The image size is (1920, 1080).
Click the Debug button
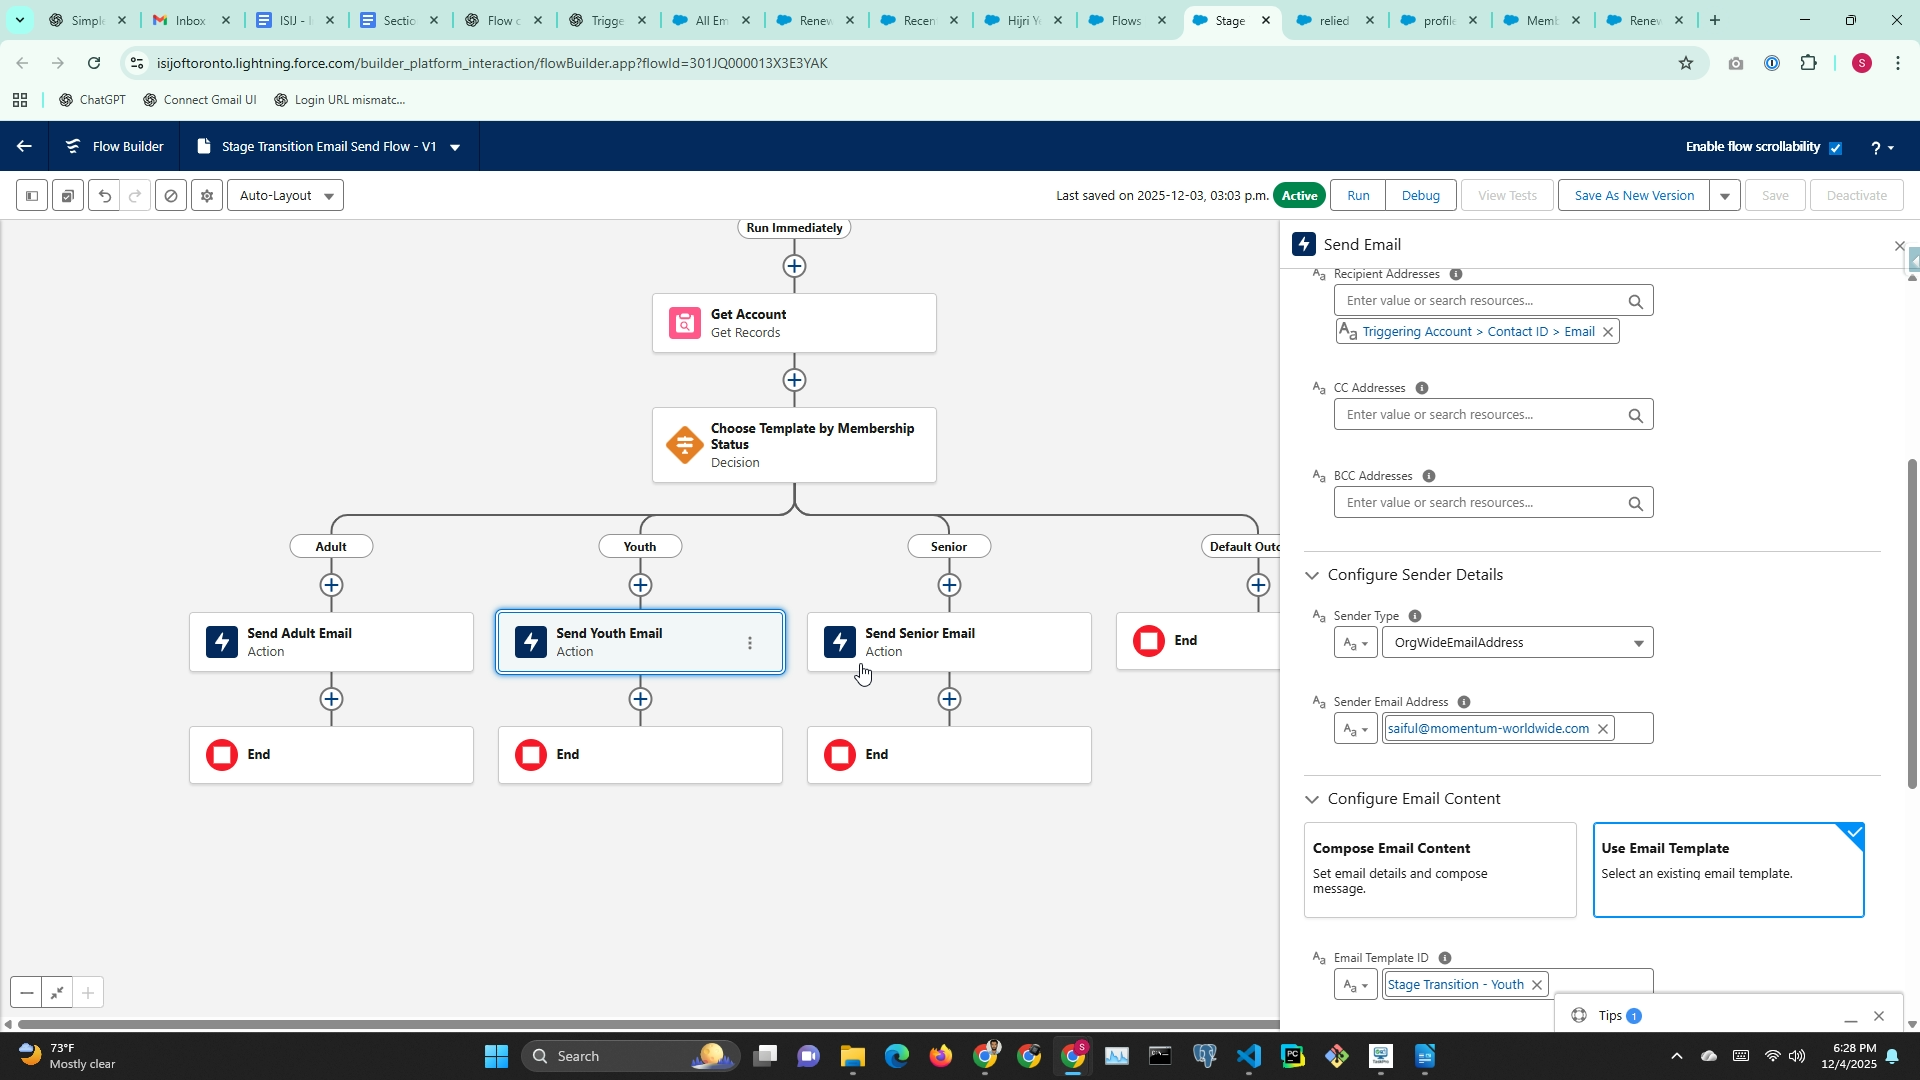1420,196
